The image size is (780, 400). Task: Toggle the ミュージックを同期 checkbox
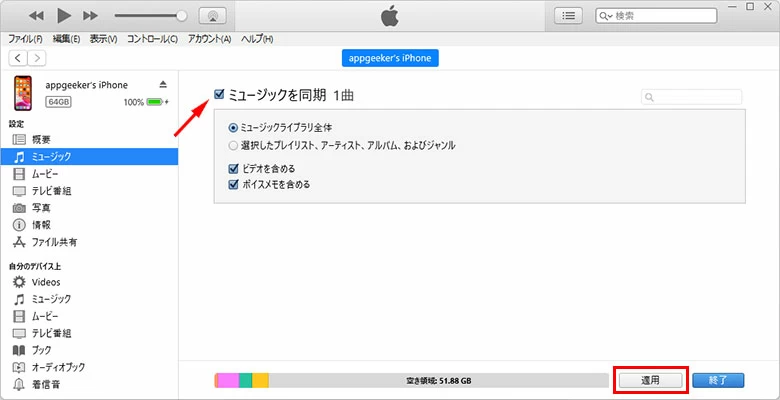[x=219, y=95]
